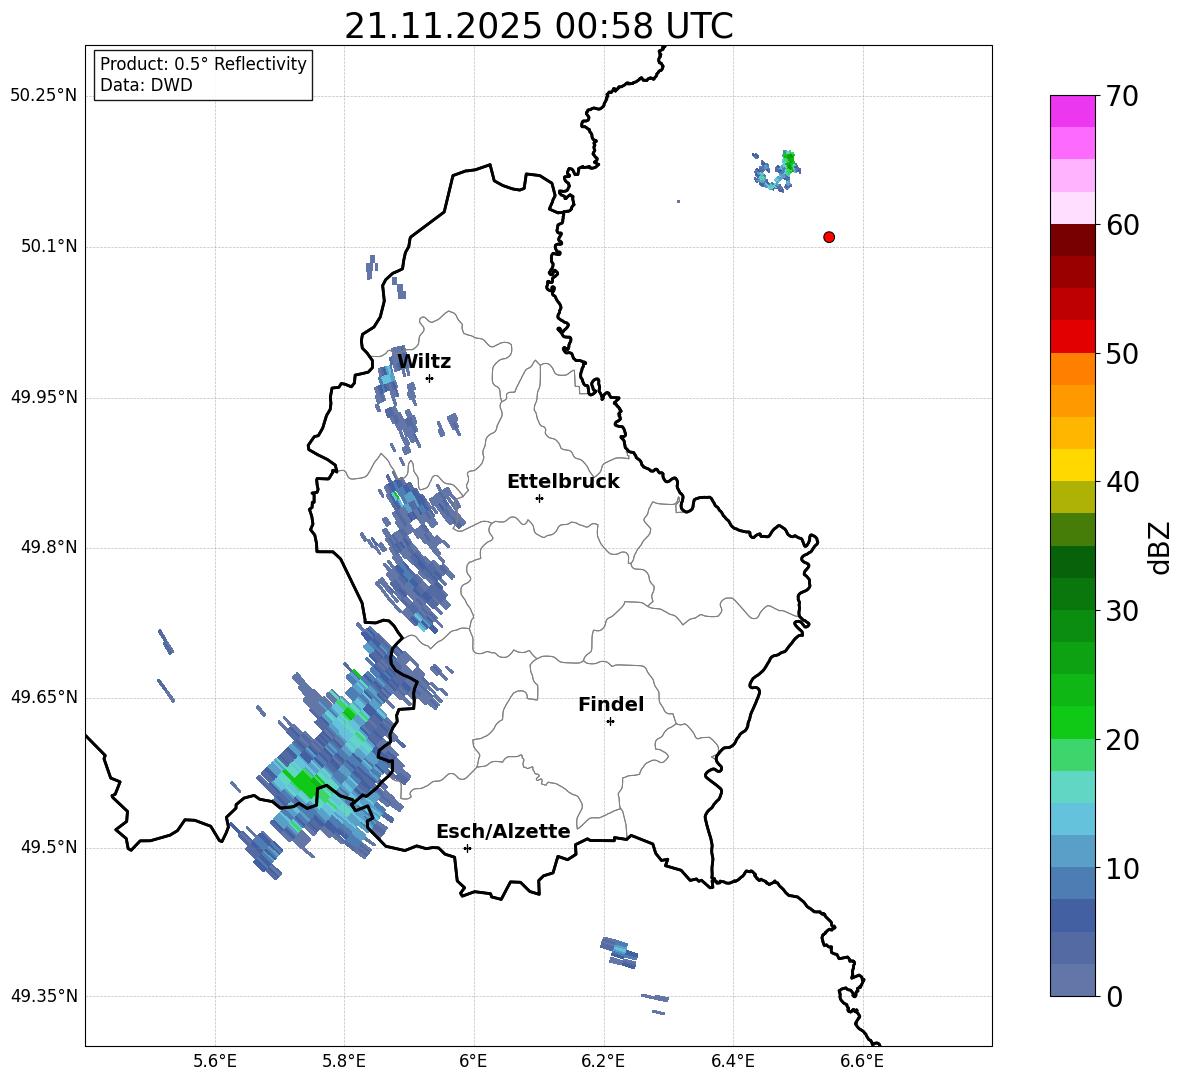The width and height of the screenshot is (1184, 1081).
Task: Click the yellow colorbar segment at 40
Action: click(1072, 465)
